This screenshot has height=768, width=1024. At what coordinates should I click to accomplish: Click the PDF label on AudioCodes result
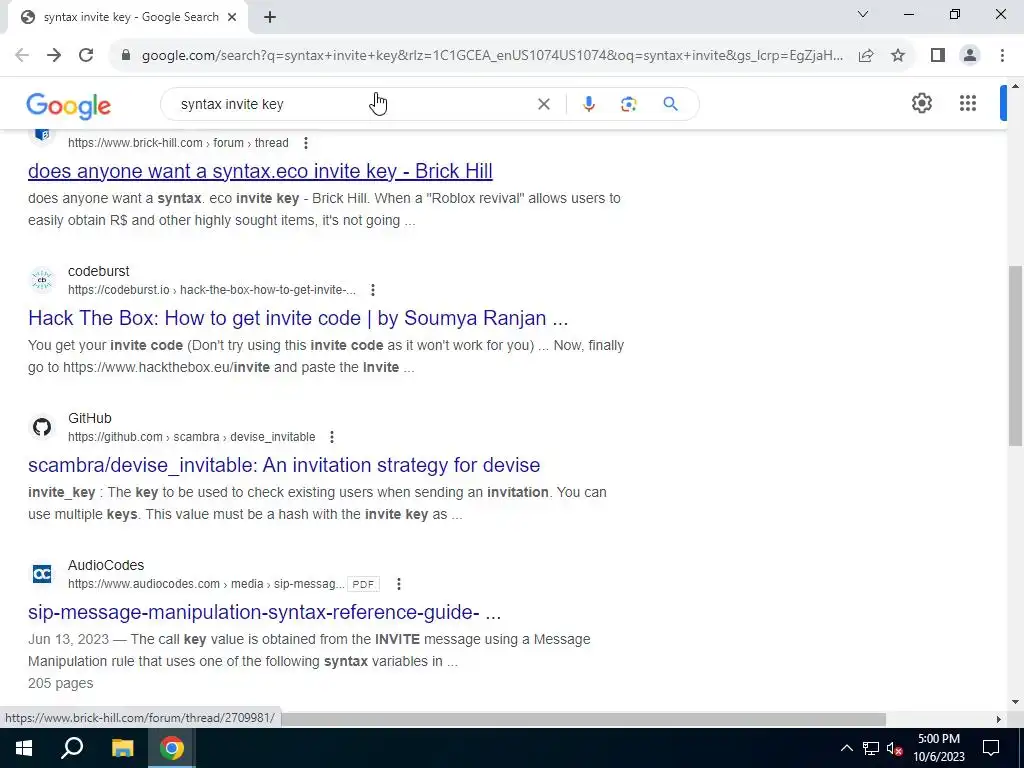363,584
